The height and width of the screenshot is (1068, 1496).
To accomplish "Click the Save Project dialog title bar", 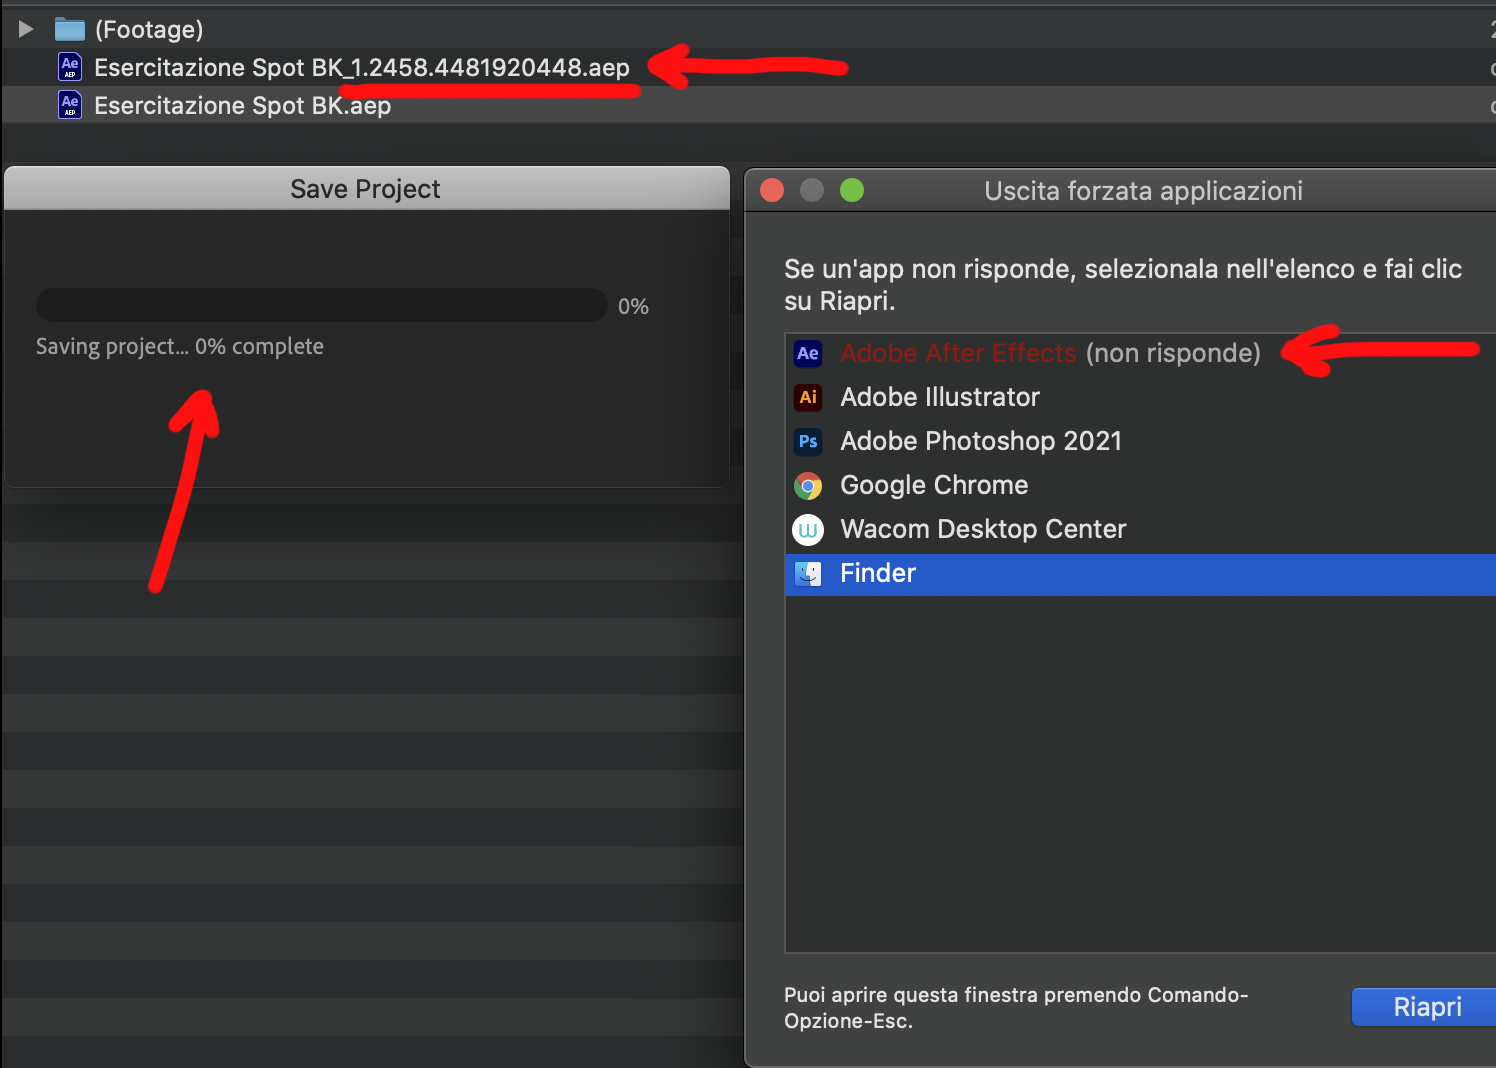I will pos(365,188).
